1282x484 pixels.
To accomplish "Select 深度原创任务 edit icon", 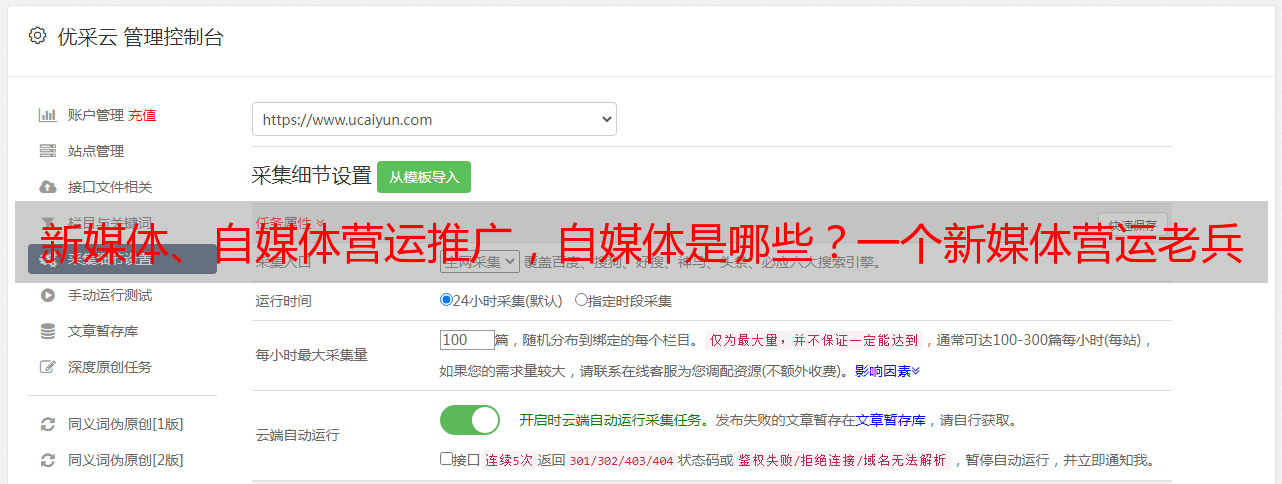I will point(47,367).
